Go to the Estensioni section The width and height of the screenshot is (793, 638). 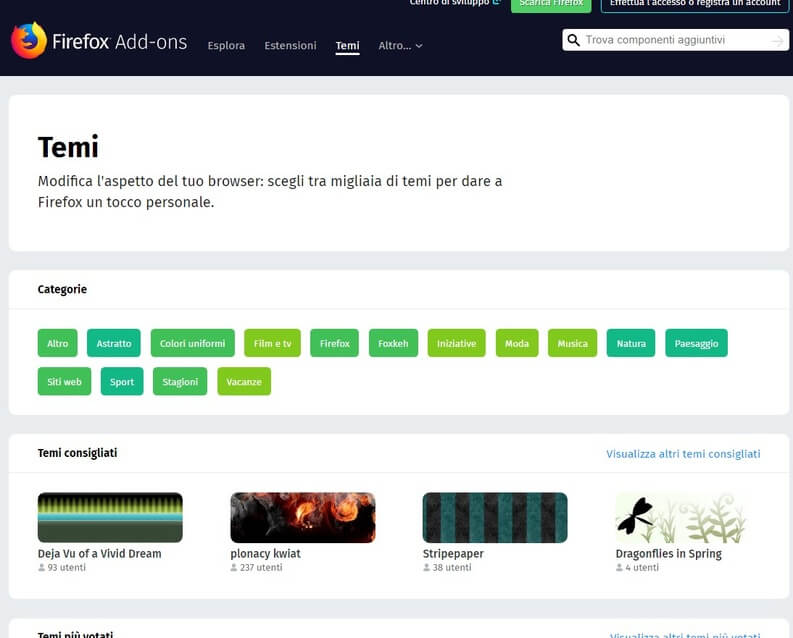coord(290,45)
